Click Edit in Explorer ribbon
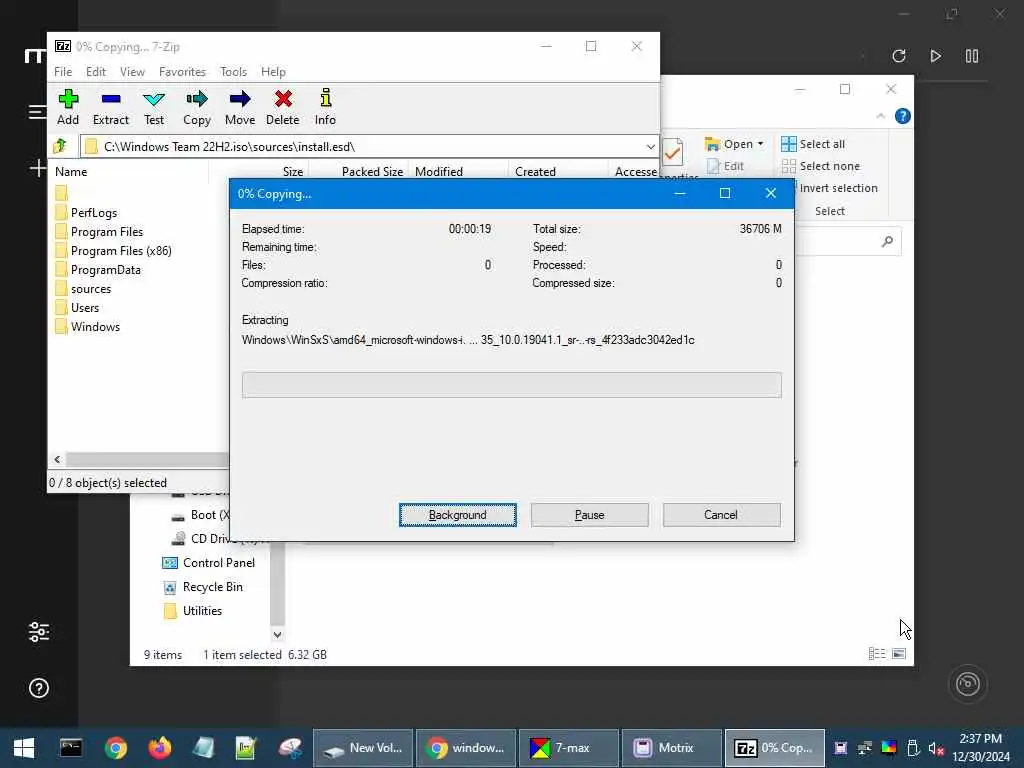1024x768 pixels. (725, 166)
